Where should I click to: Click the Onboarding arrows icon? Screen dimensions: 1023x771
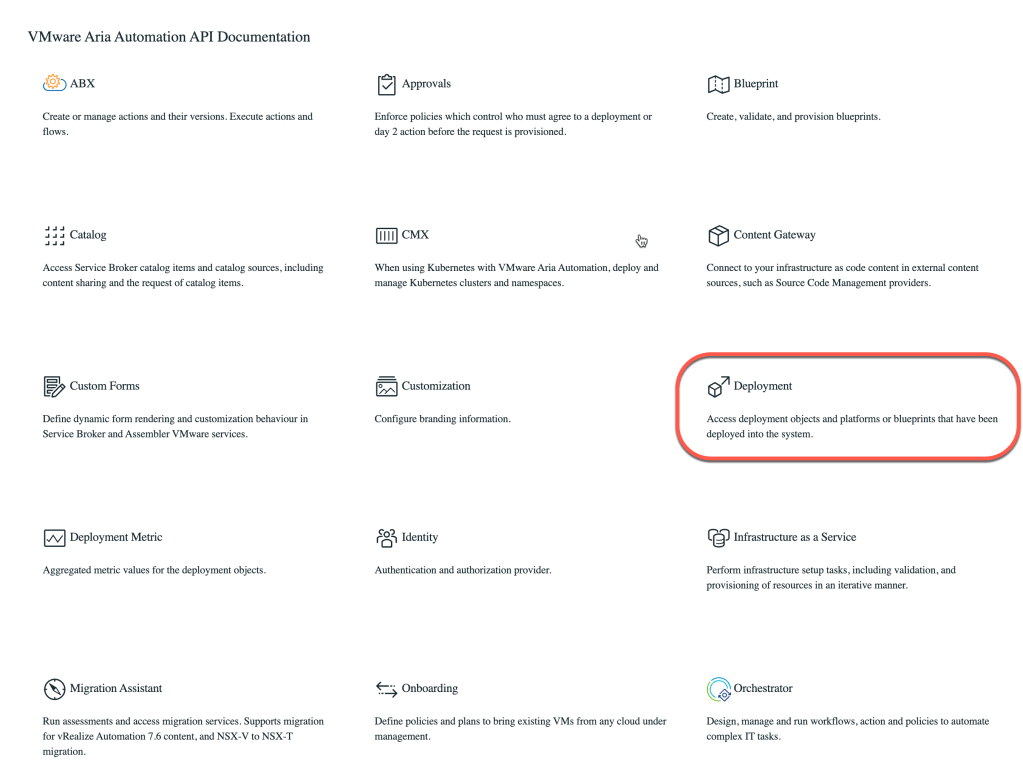pos(386,688)
